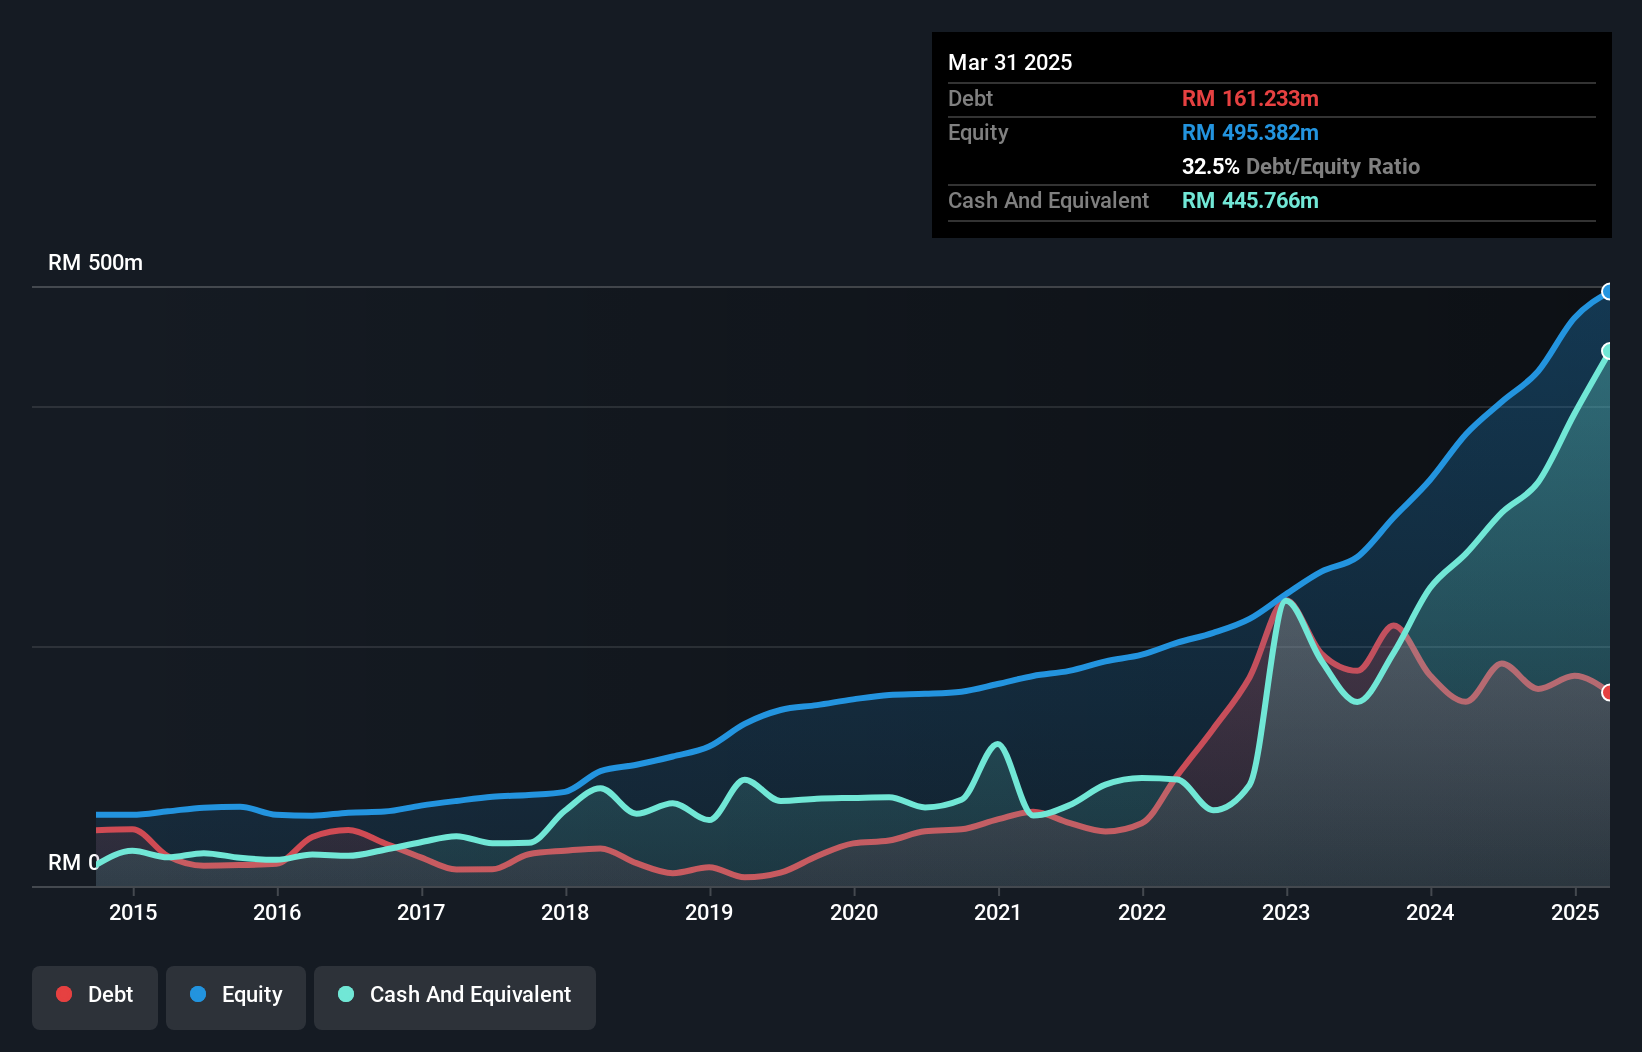Click the RM 161.233m debt value
This screenshot has height=1052, width=1642.
click(x=1250, y=99)
